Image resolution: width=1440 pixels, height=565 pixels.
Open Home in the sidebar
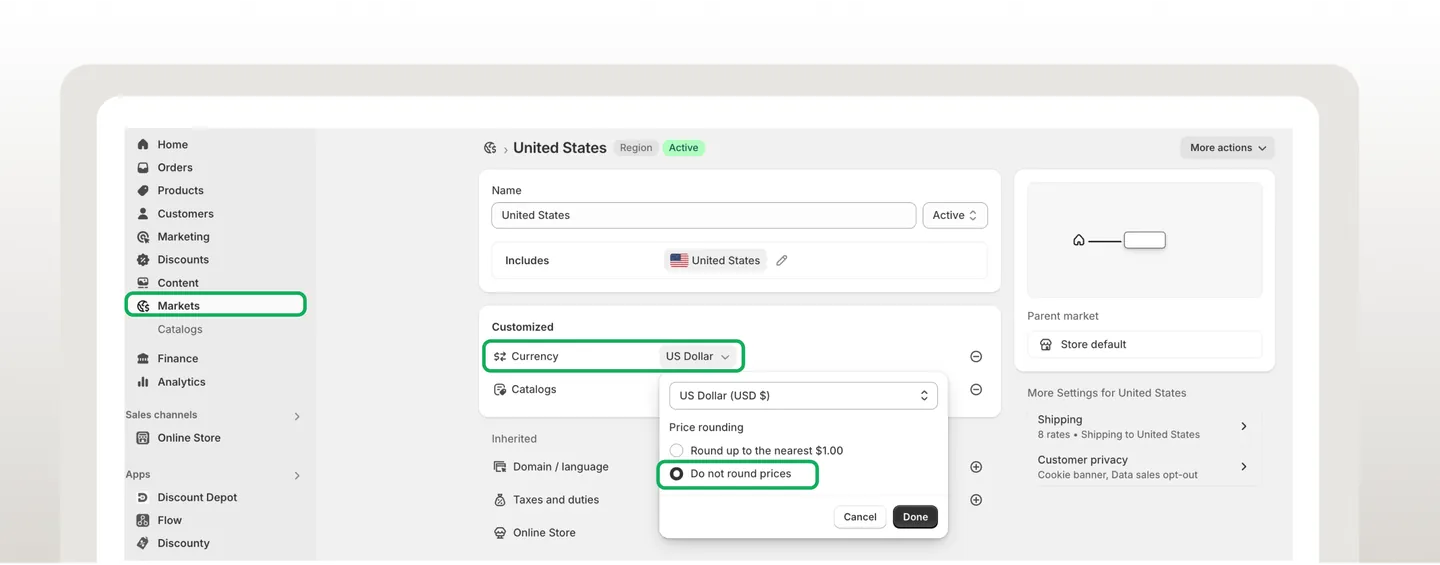coord(172,145)
